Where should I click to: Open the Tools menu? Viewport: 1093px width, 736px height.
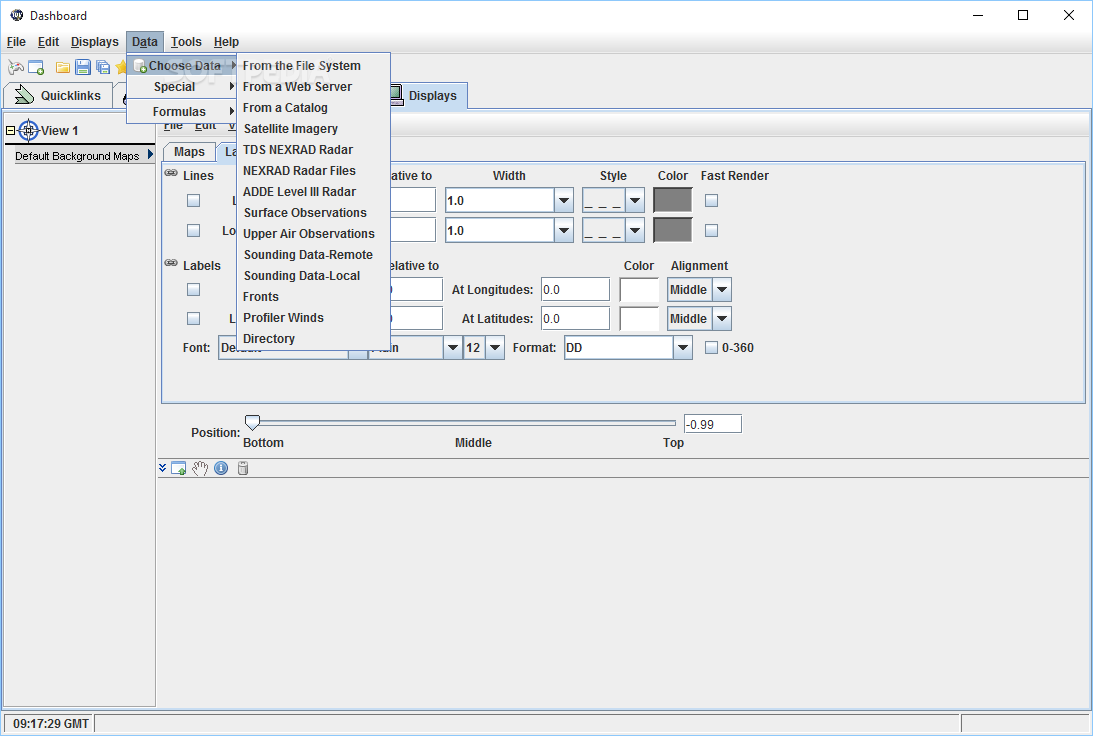pyautogui.click(x=186, y=42)
